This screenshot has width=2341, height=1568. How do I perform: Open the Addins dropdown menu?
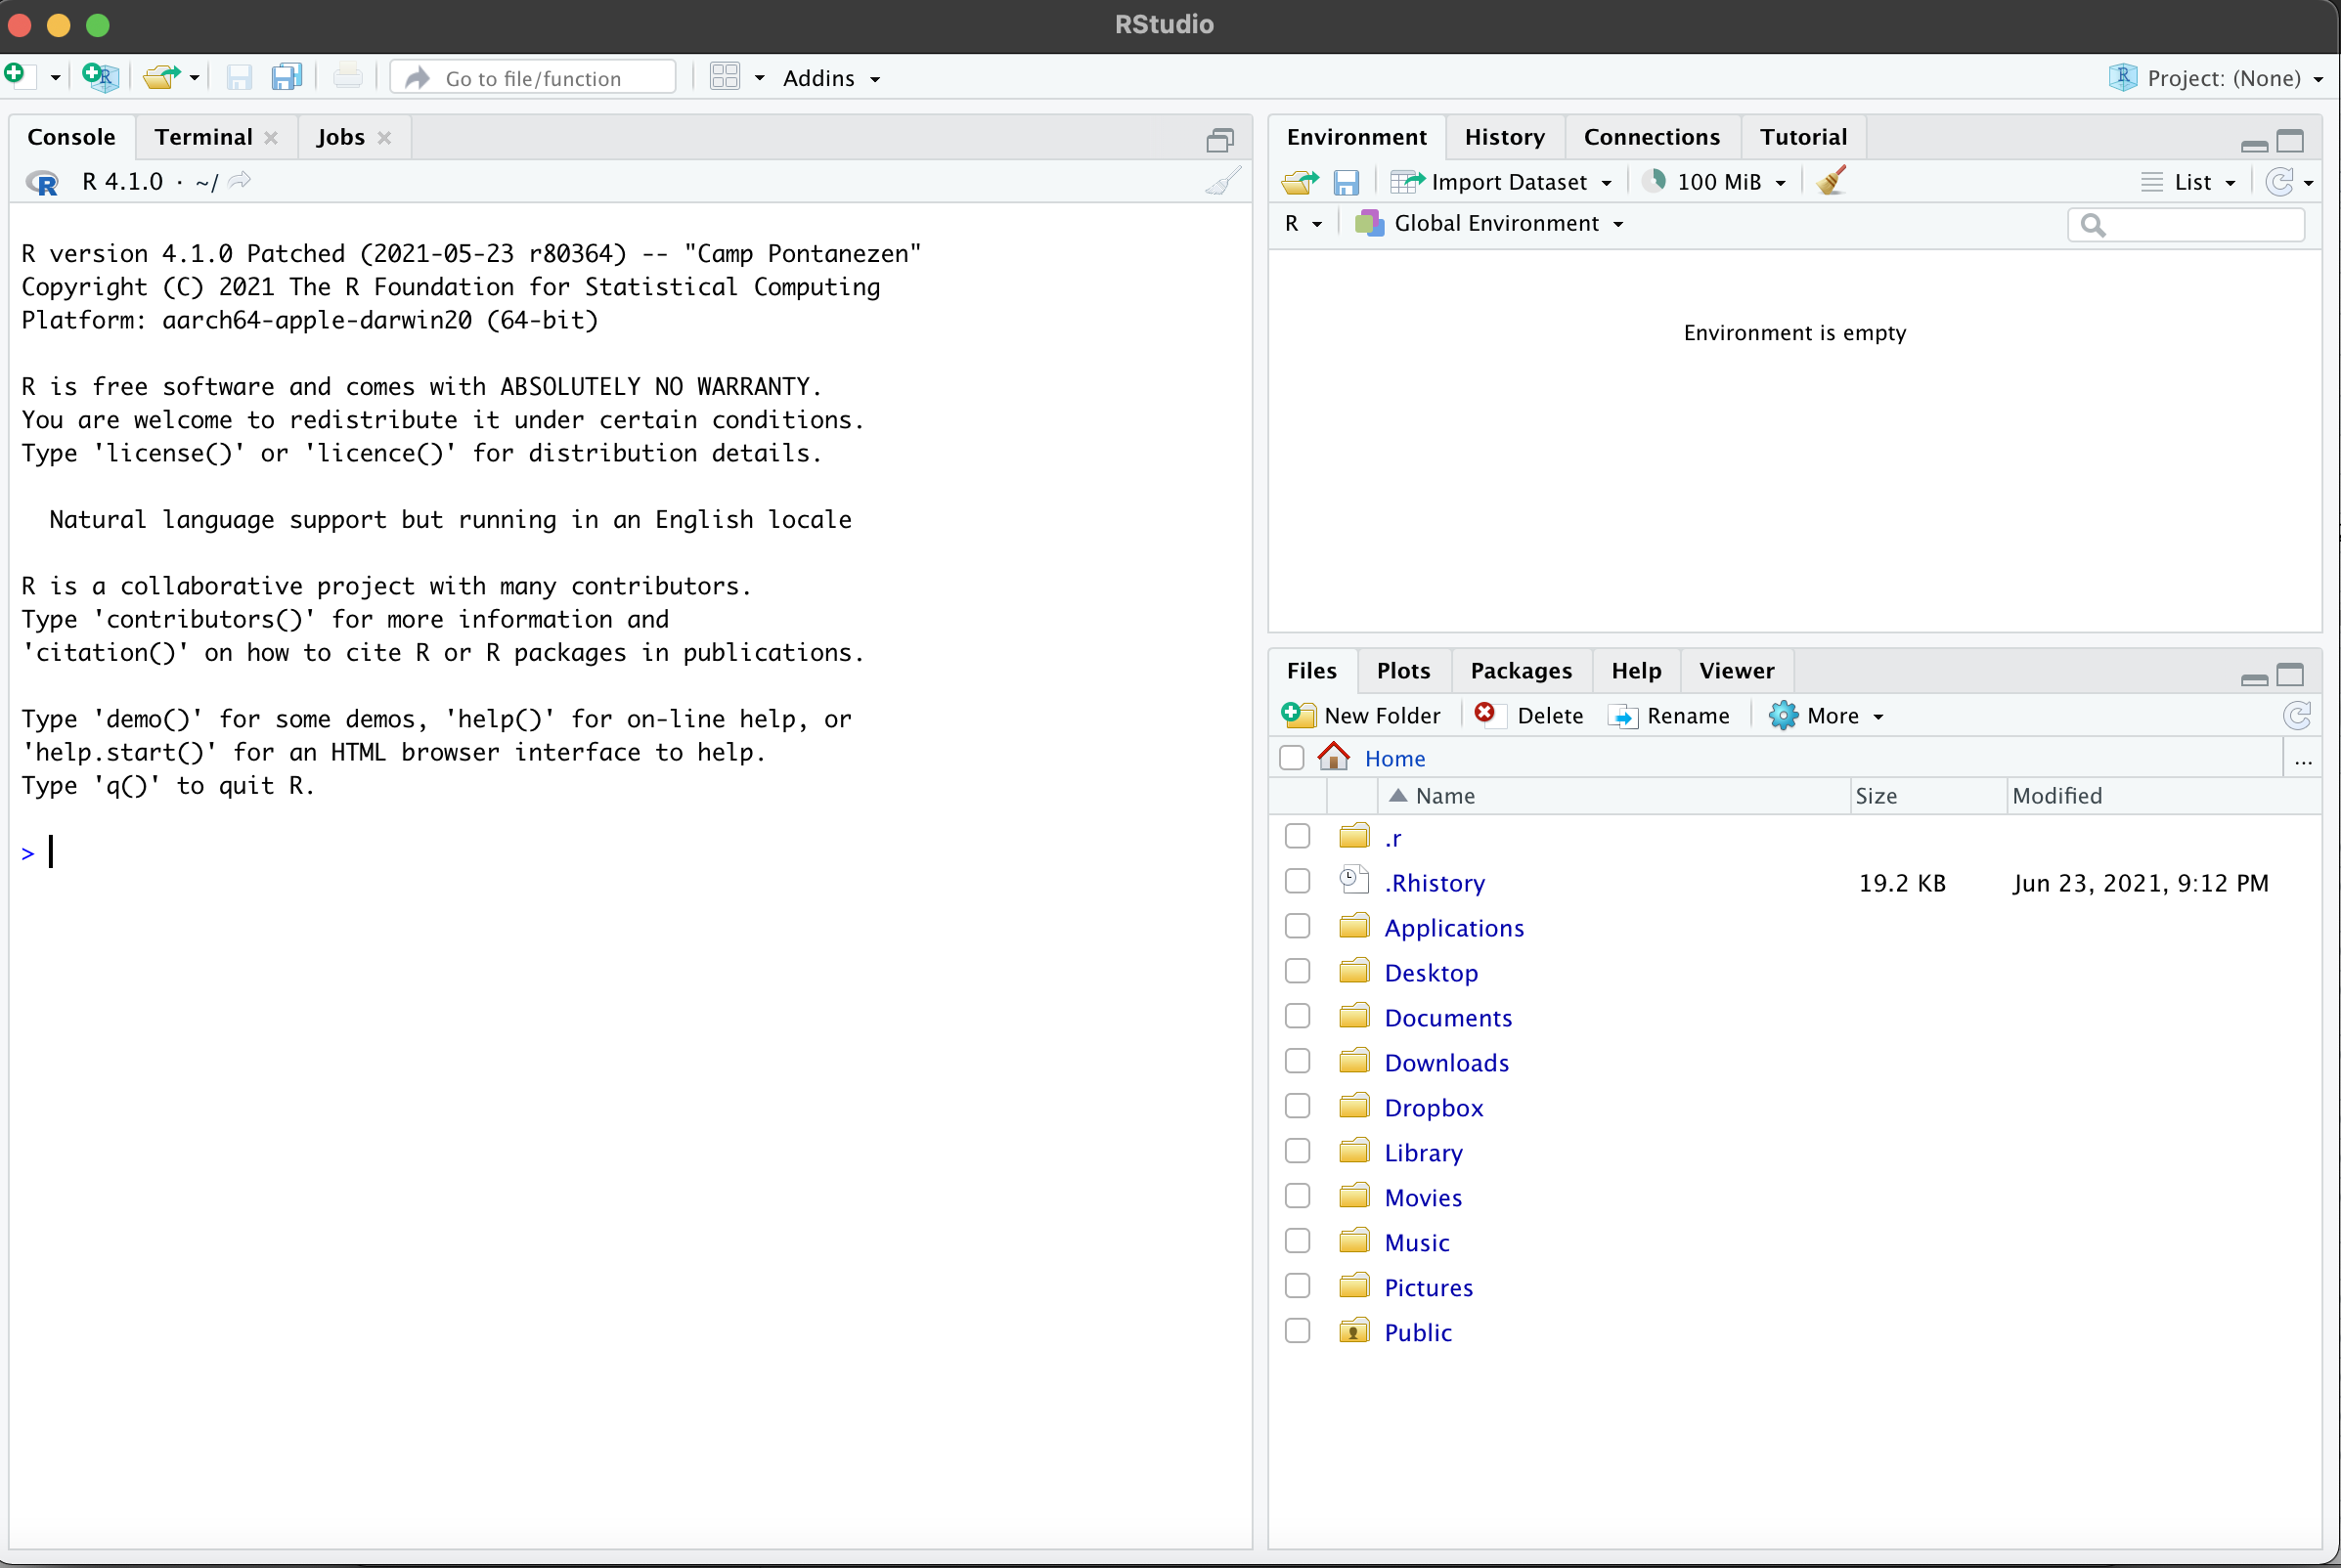pyautogui.click(x=830, y=78)
